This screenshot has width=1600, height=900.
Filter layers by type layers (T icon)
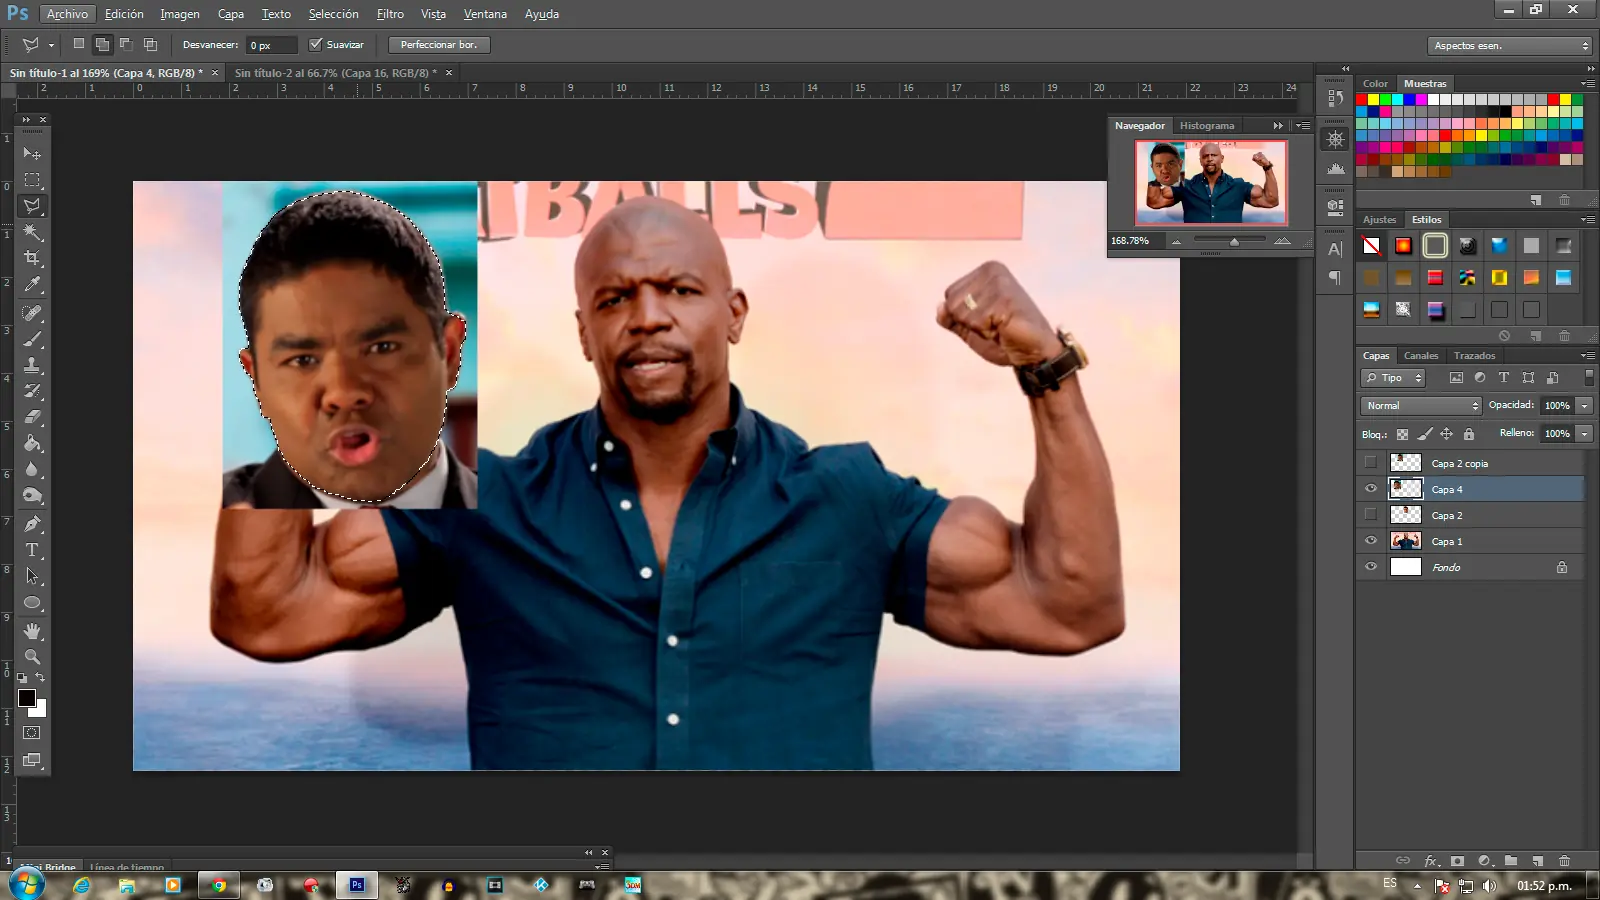click(x=1504, y=378)
